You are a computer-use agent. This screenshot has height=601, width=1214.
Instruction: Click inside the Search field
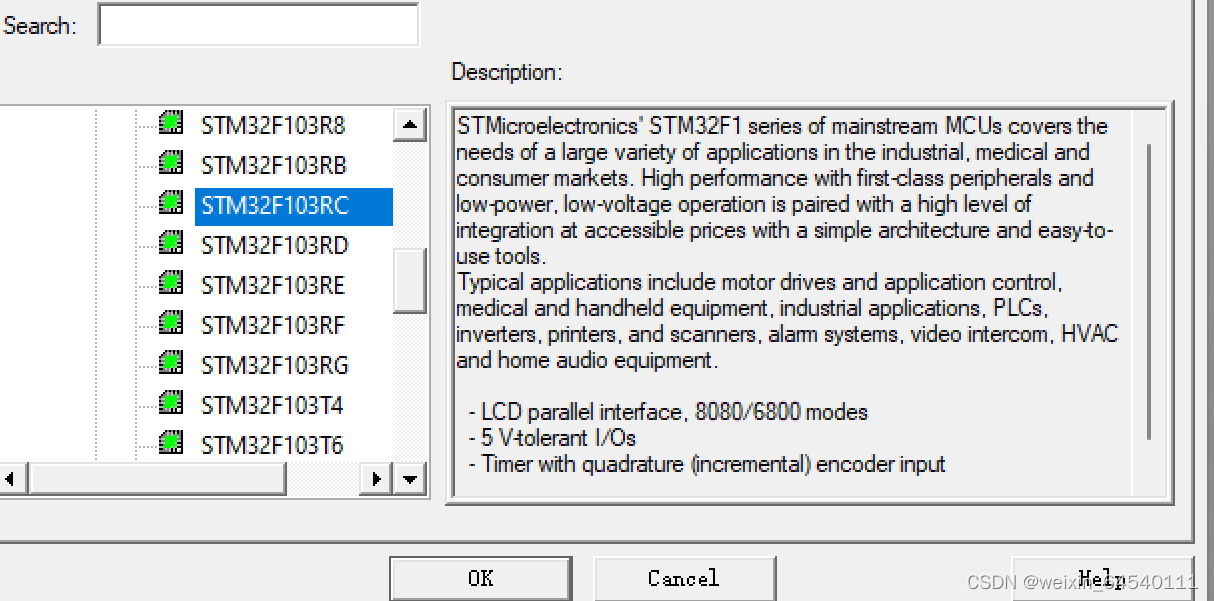tap(258, 24)
